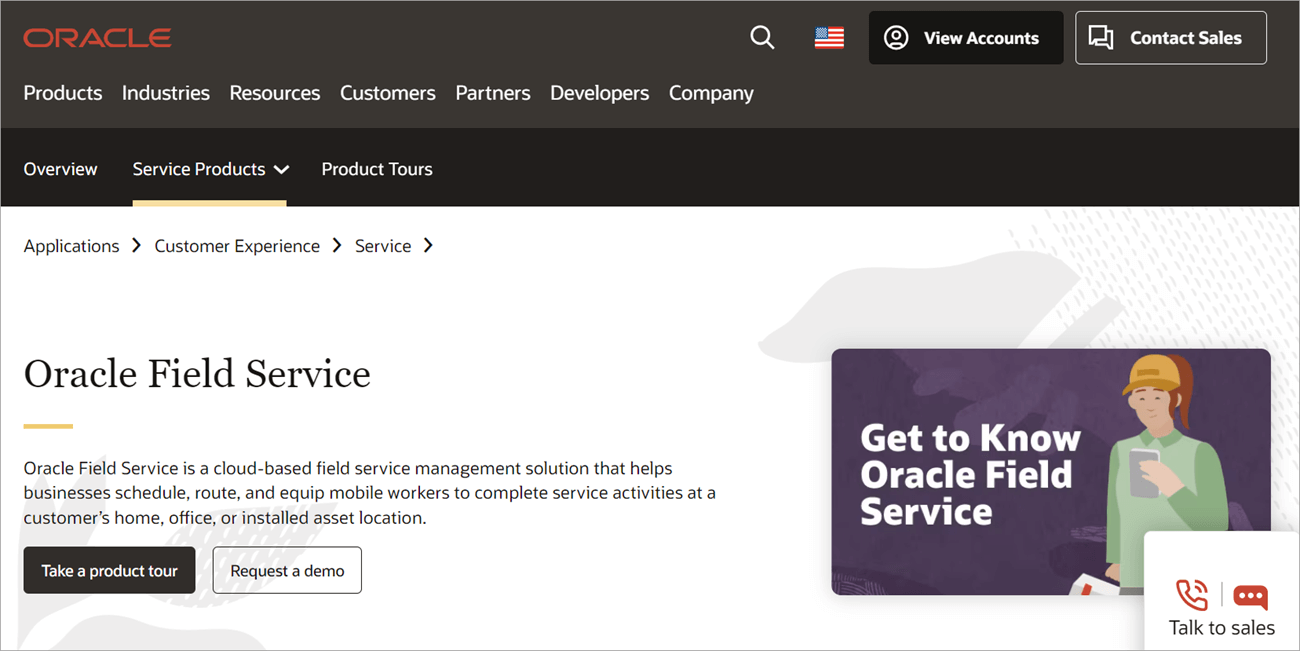Open the Partners menu
This screenshot has width=1300, height=651.
point(493,93)
